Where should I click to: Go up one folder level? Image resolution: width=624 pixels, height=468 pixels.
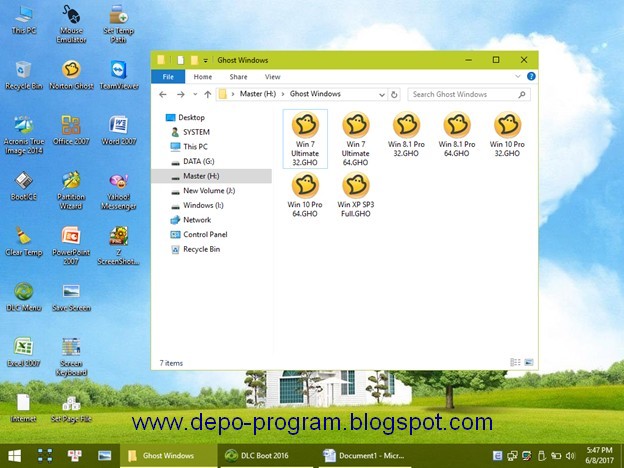(x=207, y=94)
